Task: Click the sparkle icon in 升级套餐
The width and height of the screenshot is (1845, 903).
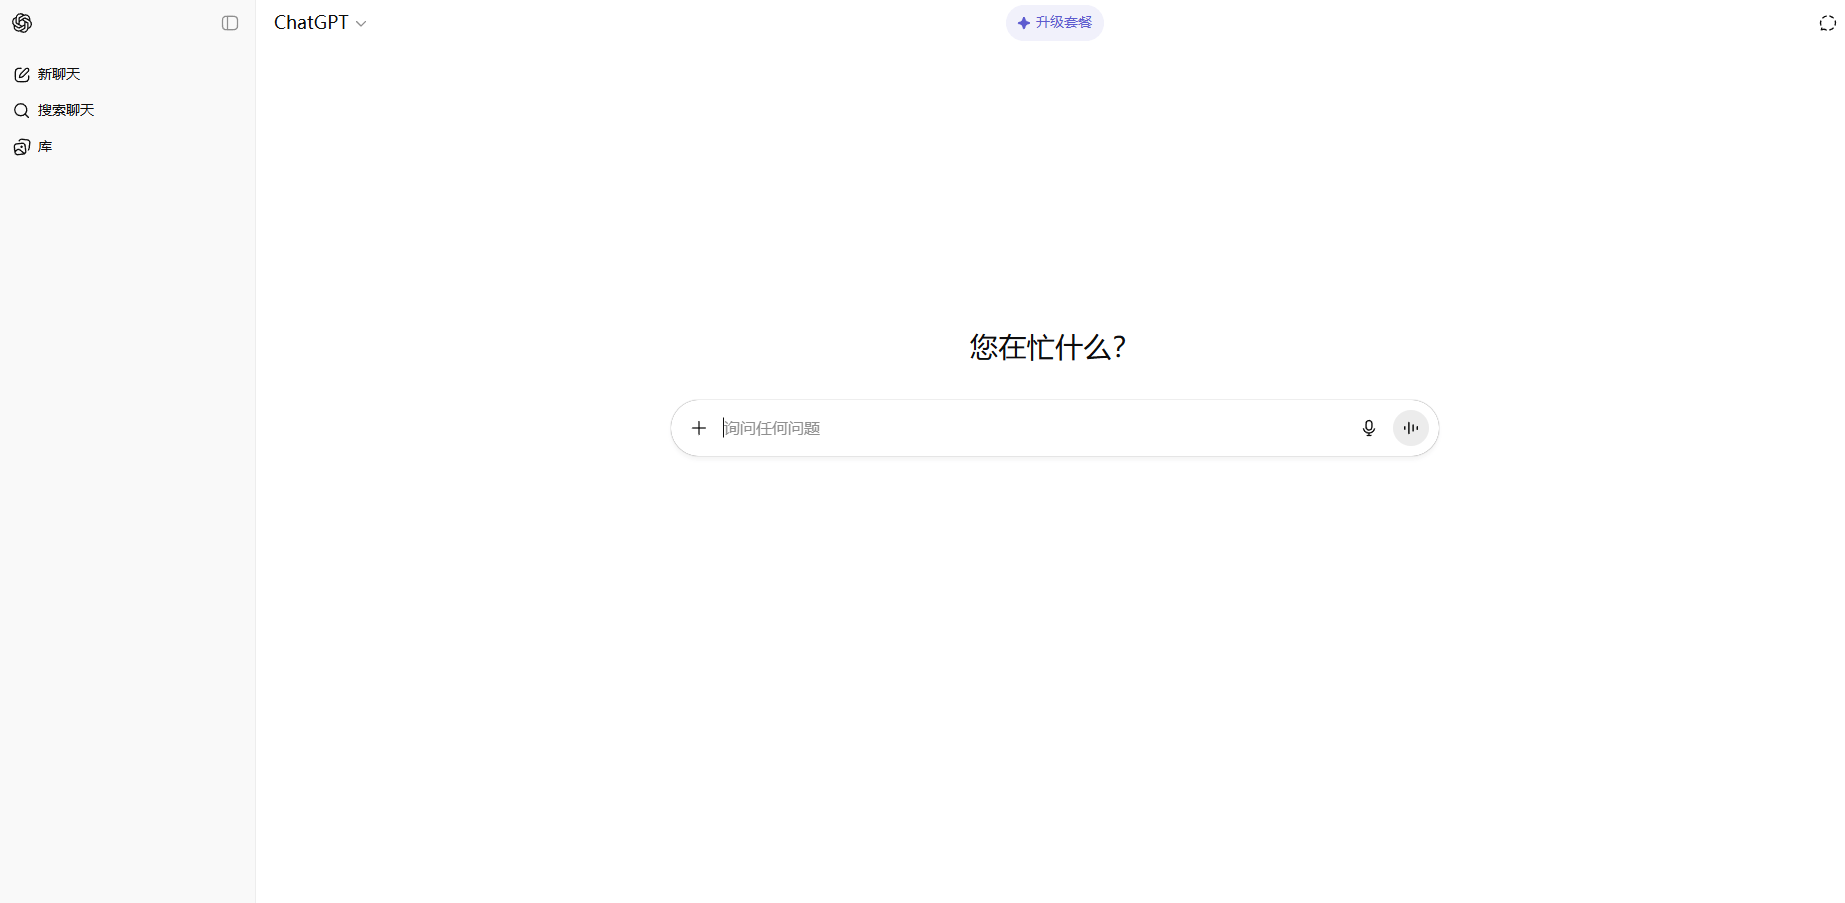Action: tap(1023, 23)
